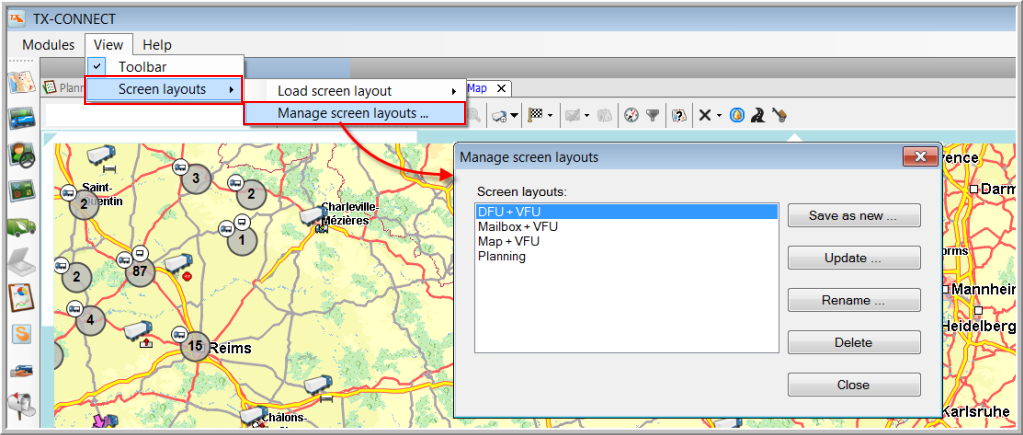Click the road route icon in the toolbar
This screenshot has width=1023, height=435.
tap(759, 115)
